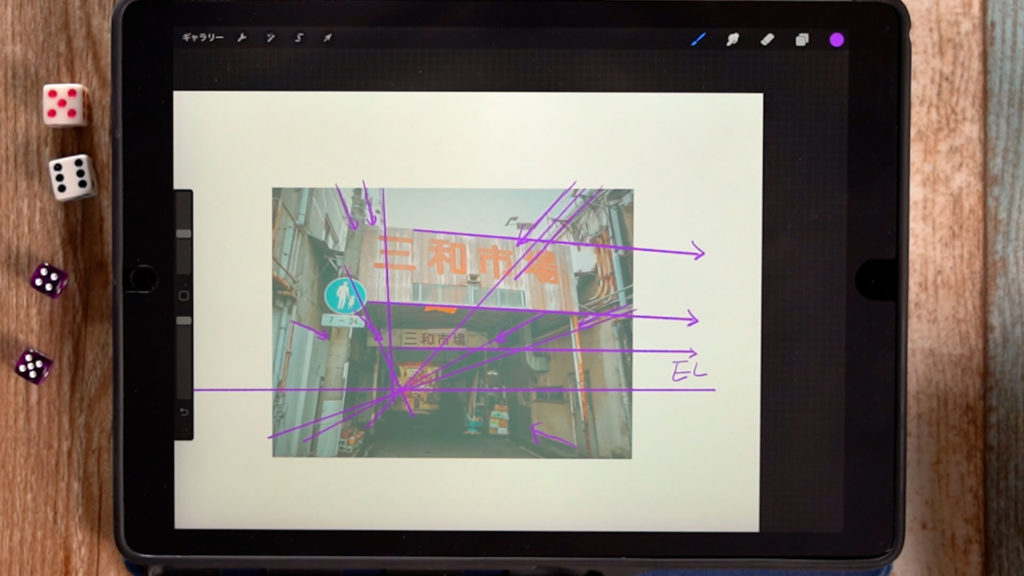Select the Brush paint tool
This screenshot has height=576, width=1024.
(698, 39)
